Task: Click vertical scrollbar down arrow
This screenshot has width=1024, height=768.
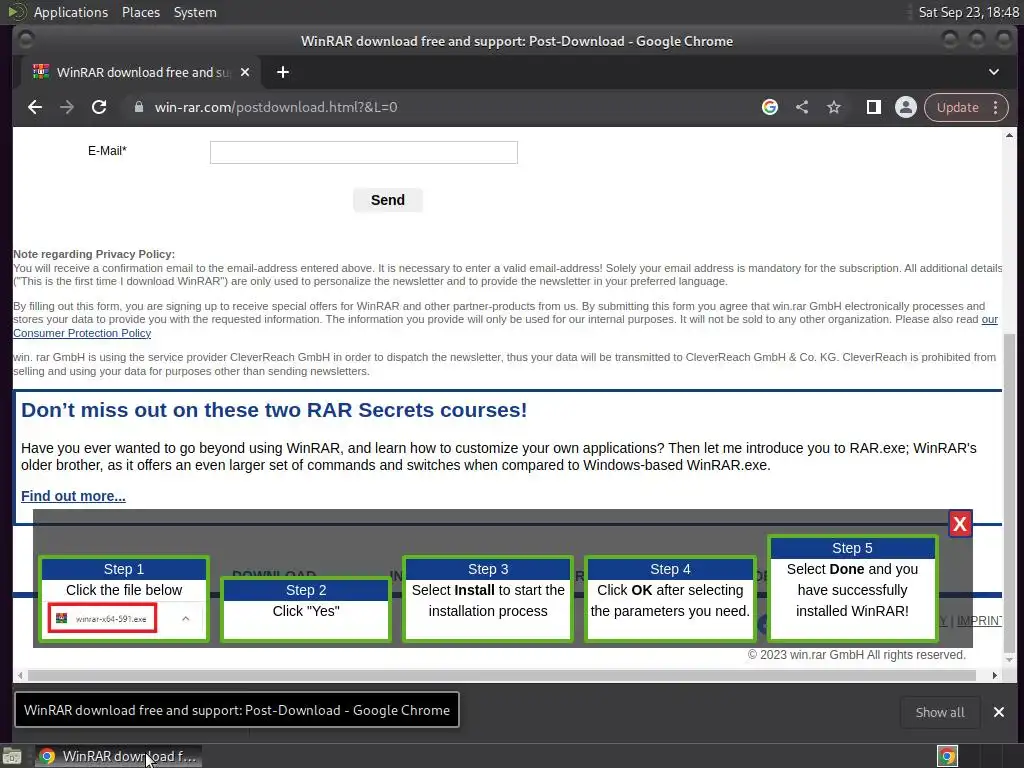Action: 1009,660
